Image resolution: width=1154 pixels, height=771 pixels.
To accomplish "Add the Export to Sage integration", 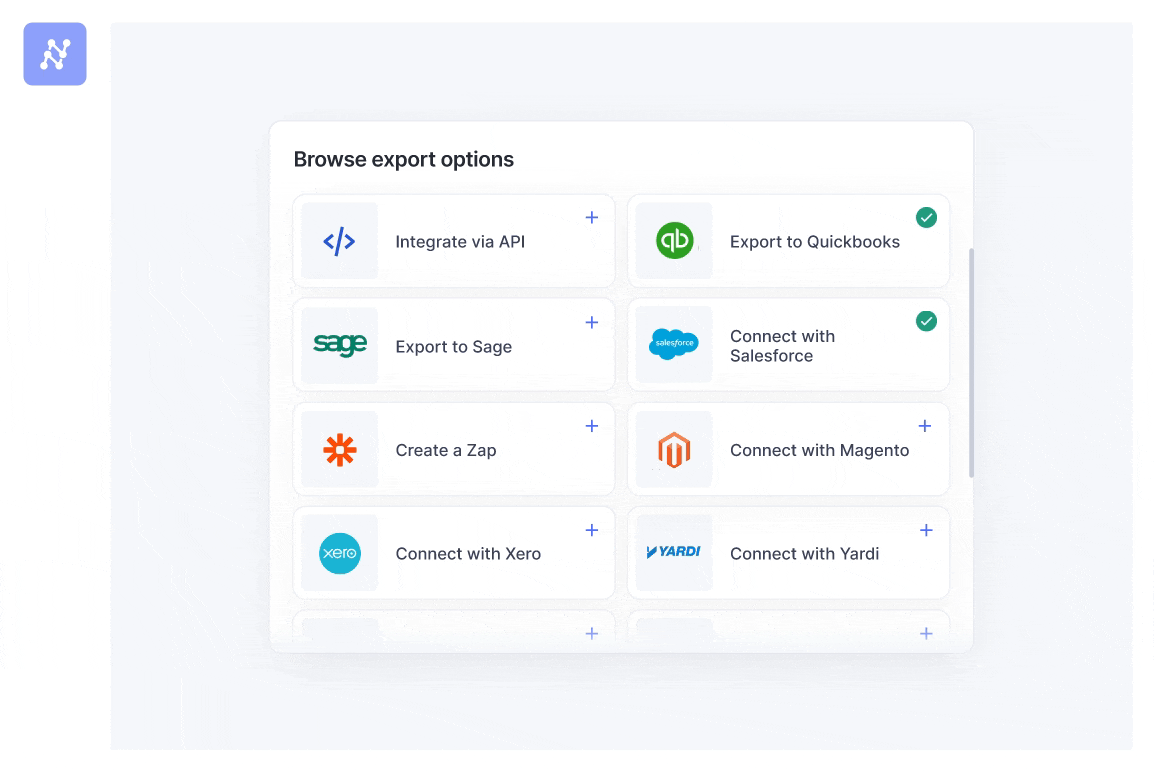I will coord(592,322).
